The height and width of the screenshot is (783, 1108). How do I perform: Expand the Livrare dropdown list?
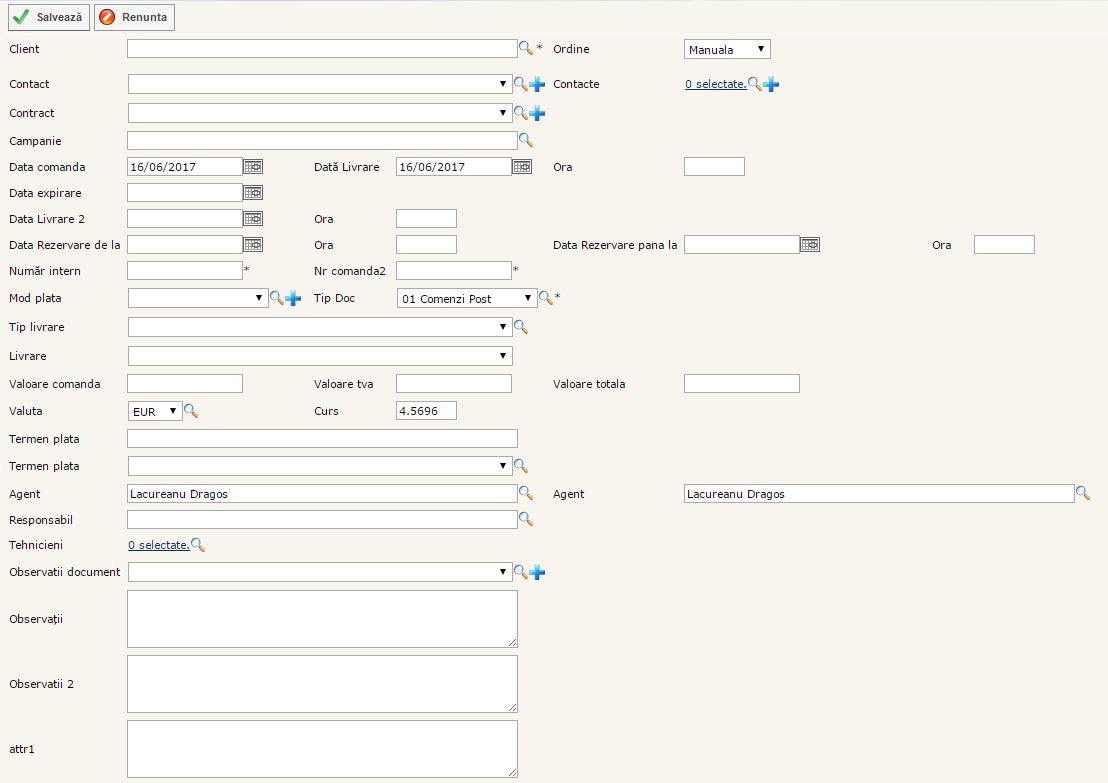320,356
